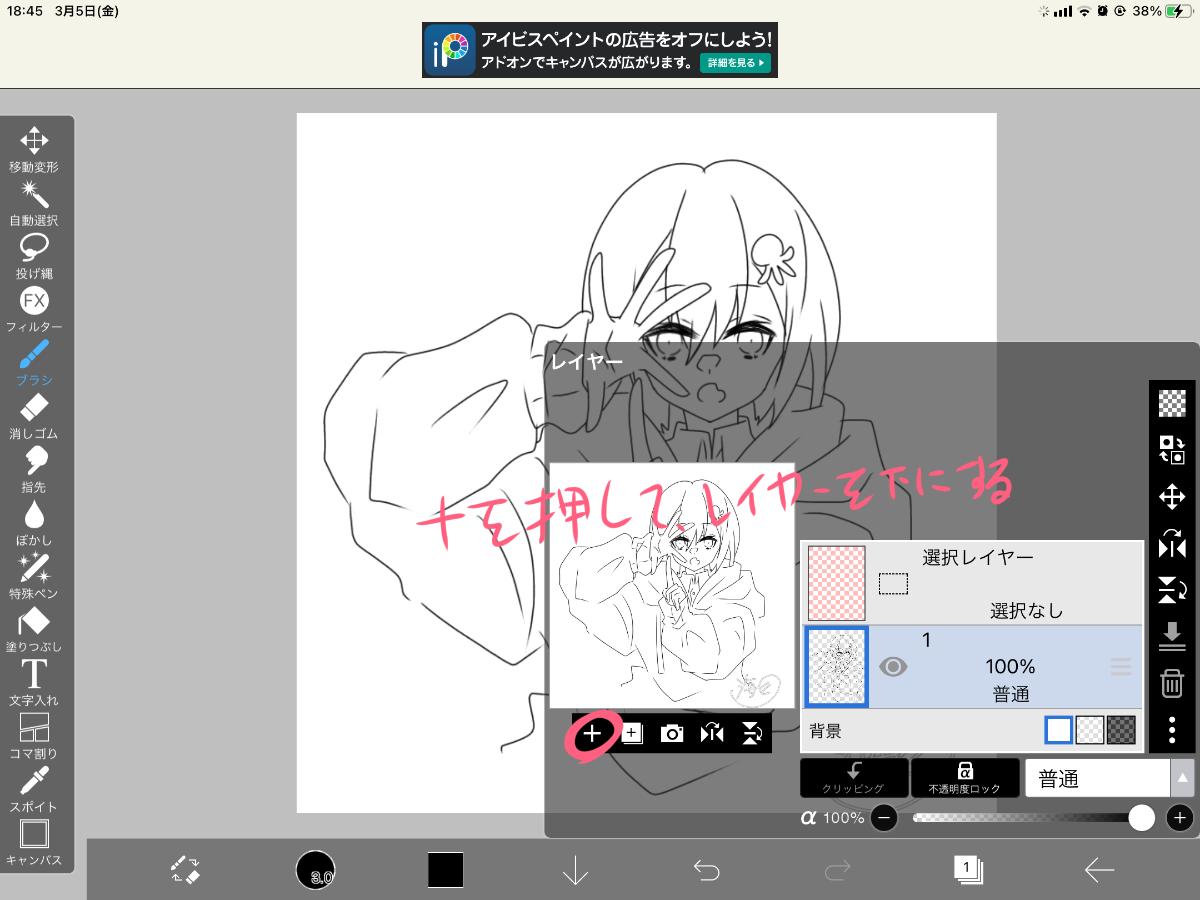Open the black color swatch
This screenshot has height=900, width=1200.
(446, 870)
